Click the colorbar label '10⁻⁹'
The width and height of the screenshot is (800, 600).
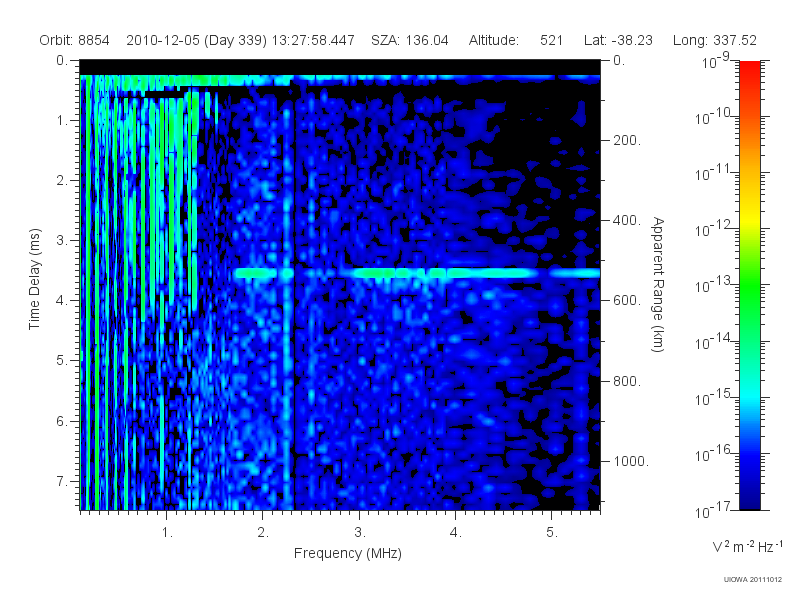(716, 61)
